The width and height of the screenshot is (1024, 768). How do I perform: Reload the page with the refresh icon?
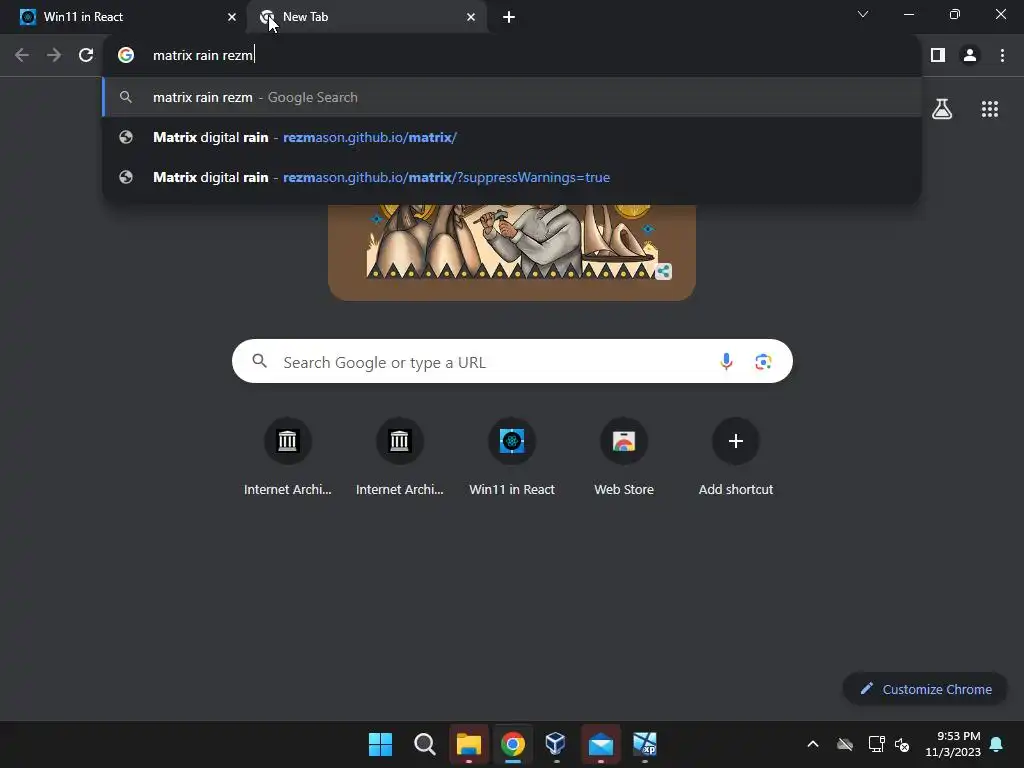coord(86,55)
